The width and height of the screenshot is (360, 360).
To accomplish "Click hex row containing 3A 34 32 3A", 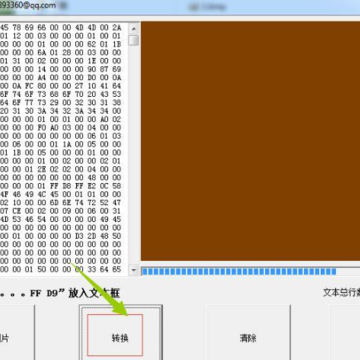I will (x=60, y=111).
